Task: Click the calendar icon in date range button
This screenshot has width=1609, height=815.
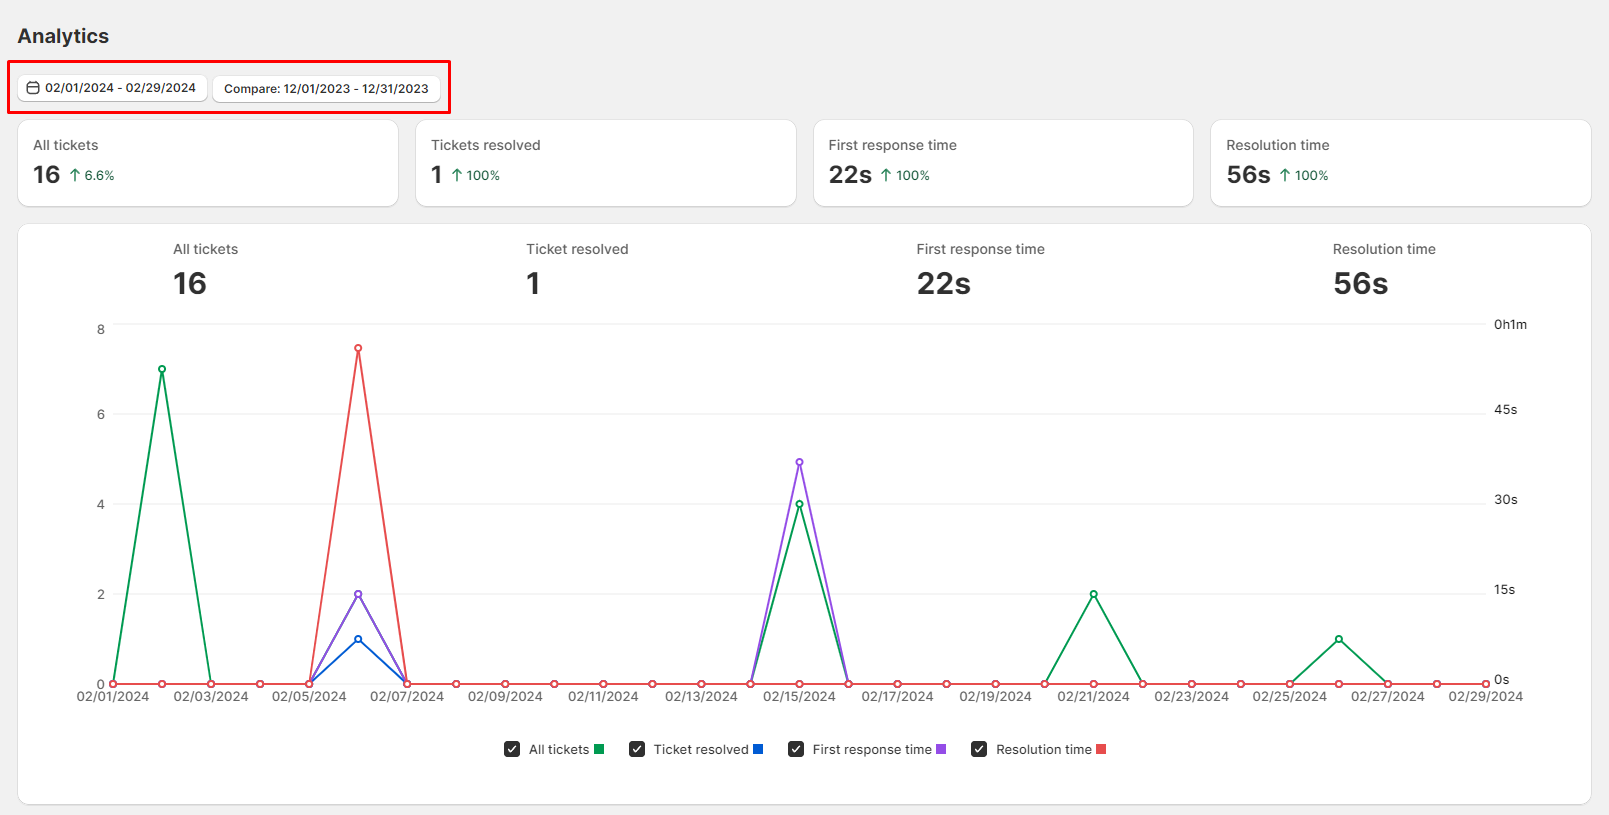Action: [x=33, y=88]
